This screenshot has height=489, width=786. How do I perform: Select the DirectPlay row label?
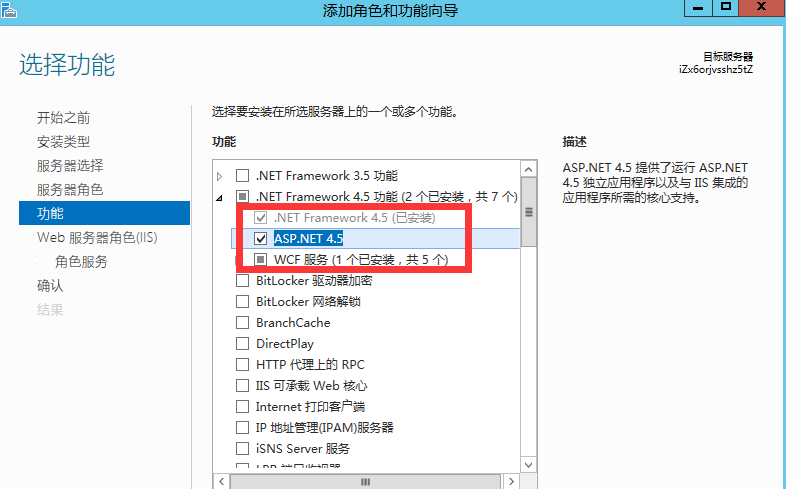pyautogui.click(x=285, y=344)
